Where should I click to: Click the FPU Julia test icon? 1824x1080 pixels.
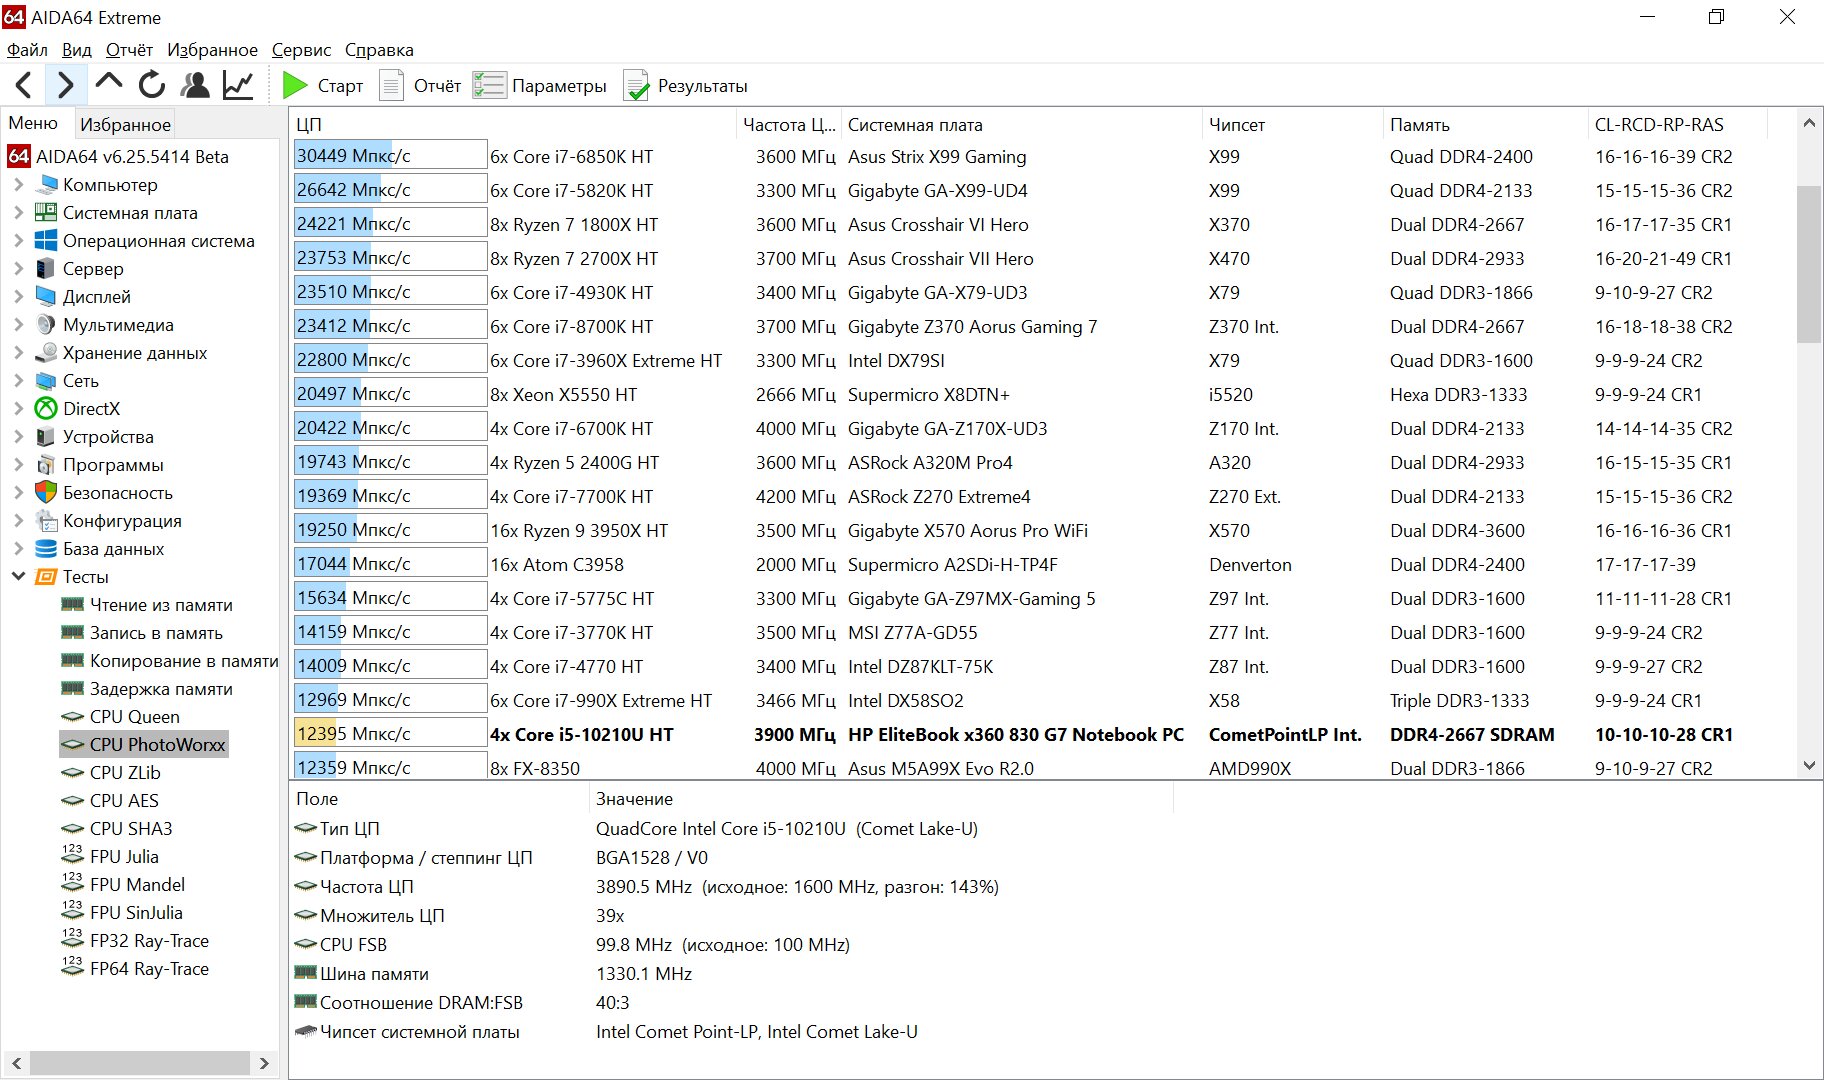[x=72, y=856]
